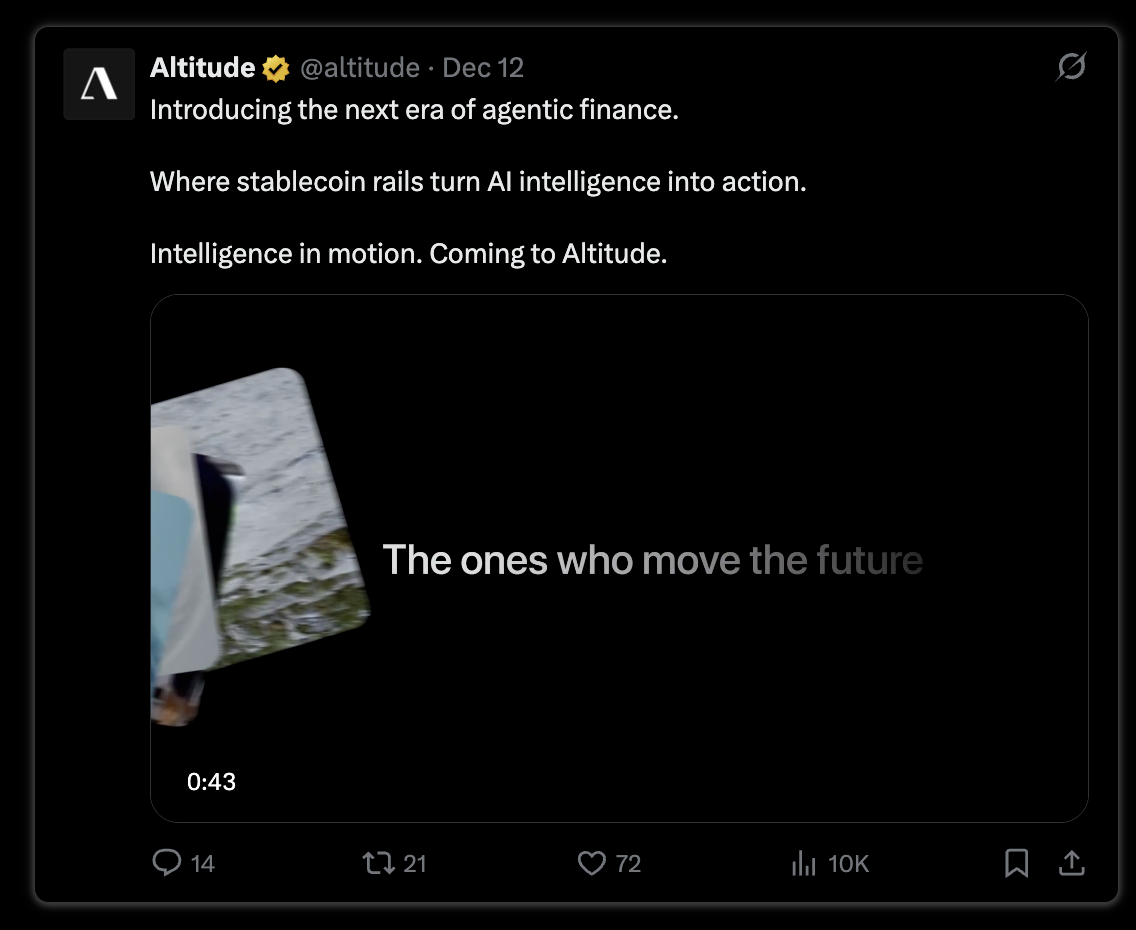Screen dimensions: 1136x930
Task: Bookmark the Altitude post
Action: [1016, 863]
